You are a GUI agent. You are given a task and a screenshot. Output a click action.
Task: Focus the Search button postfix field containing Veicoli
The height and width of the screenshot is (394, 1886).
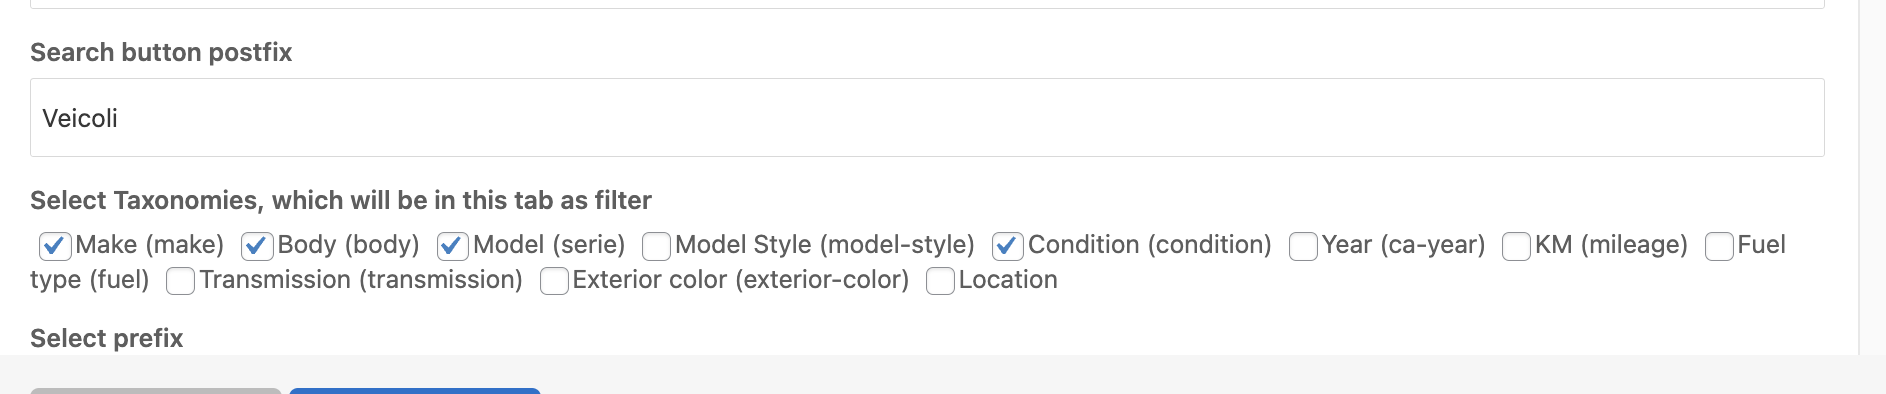point(927,118)
